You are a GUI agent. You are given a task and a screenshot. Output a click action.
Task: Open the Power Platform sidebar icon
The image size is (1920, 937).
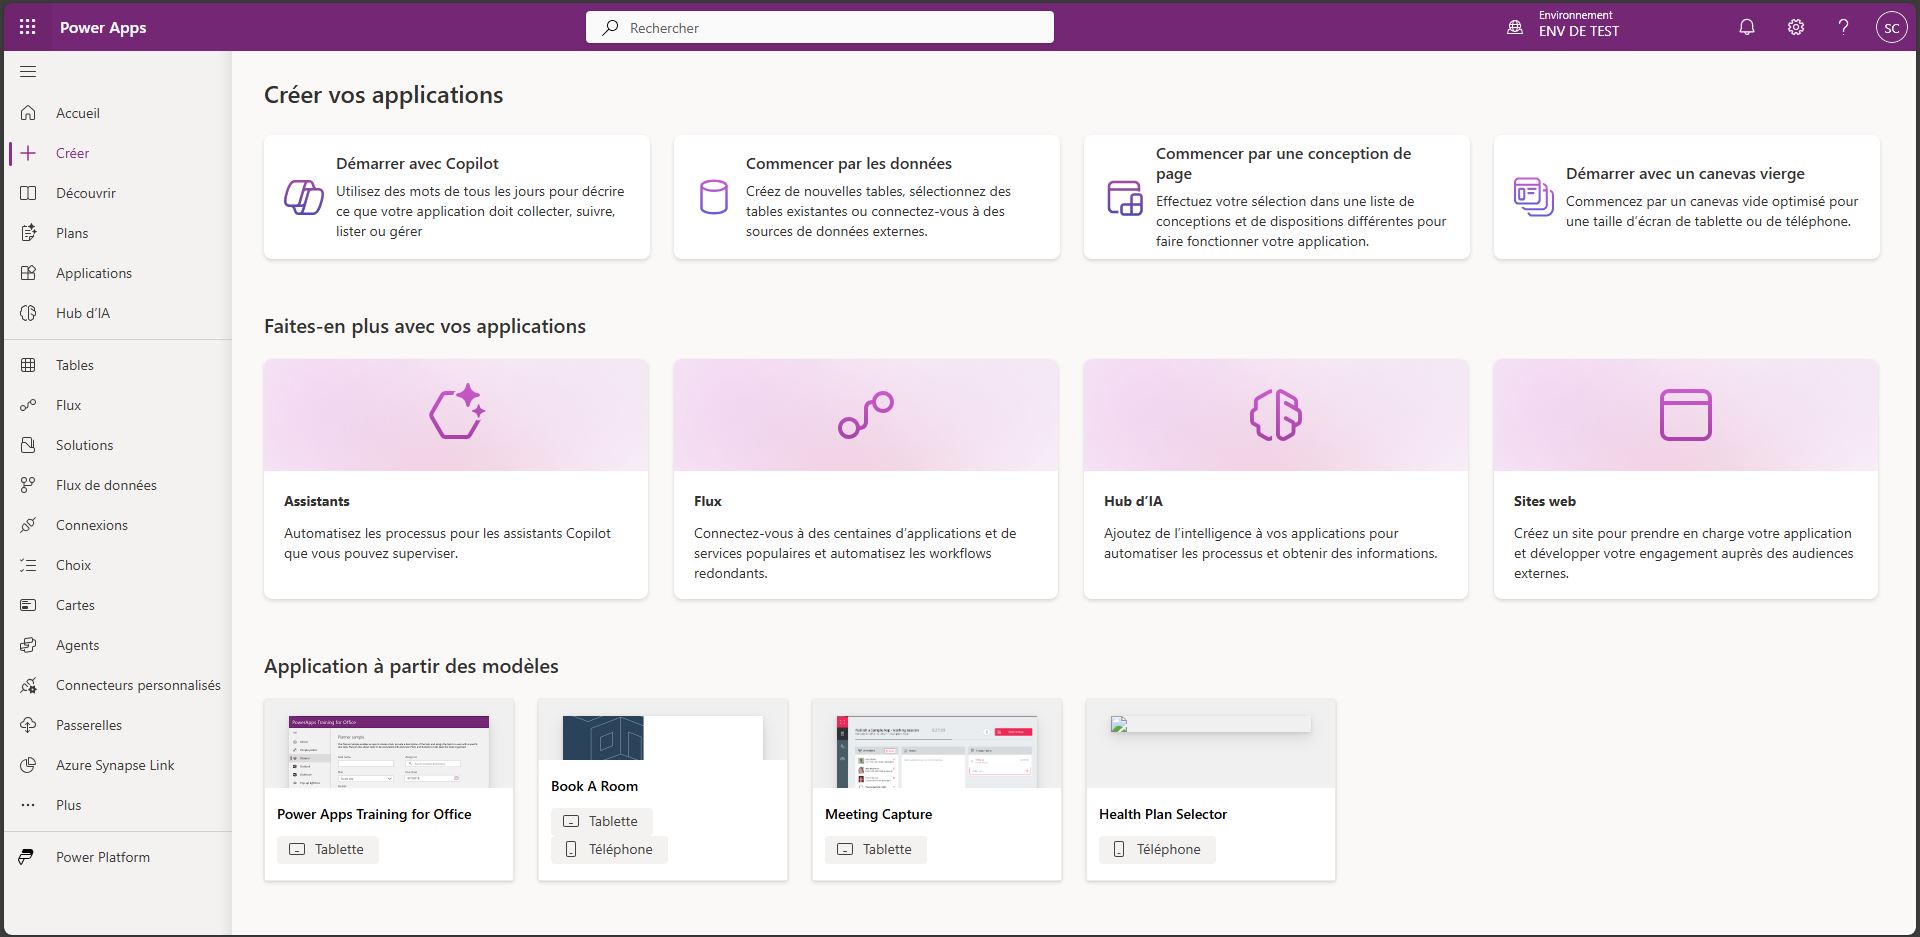[28, 857]
